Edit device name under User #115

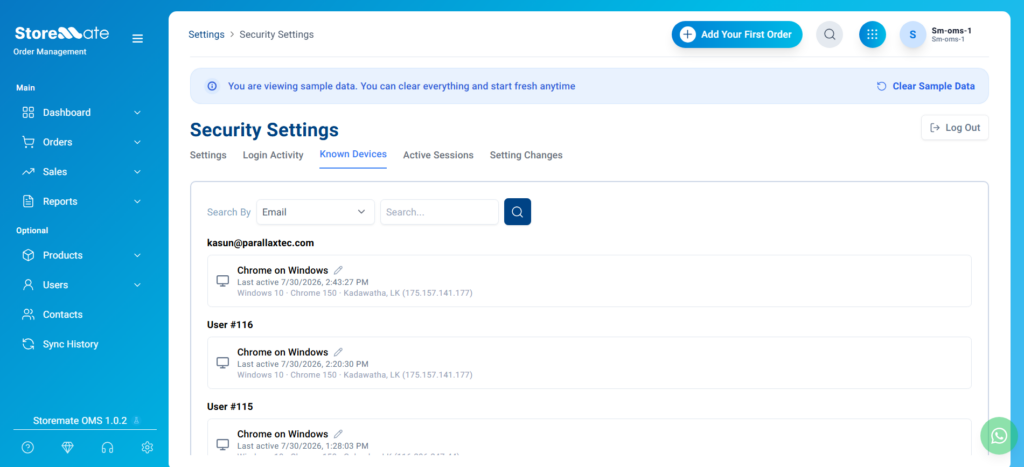point(338,434)
